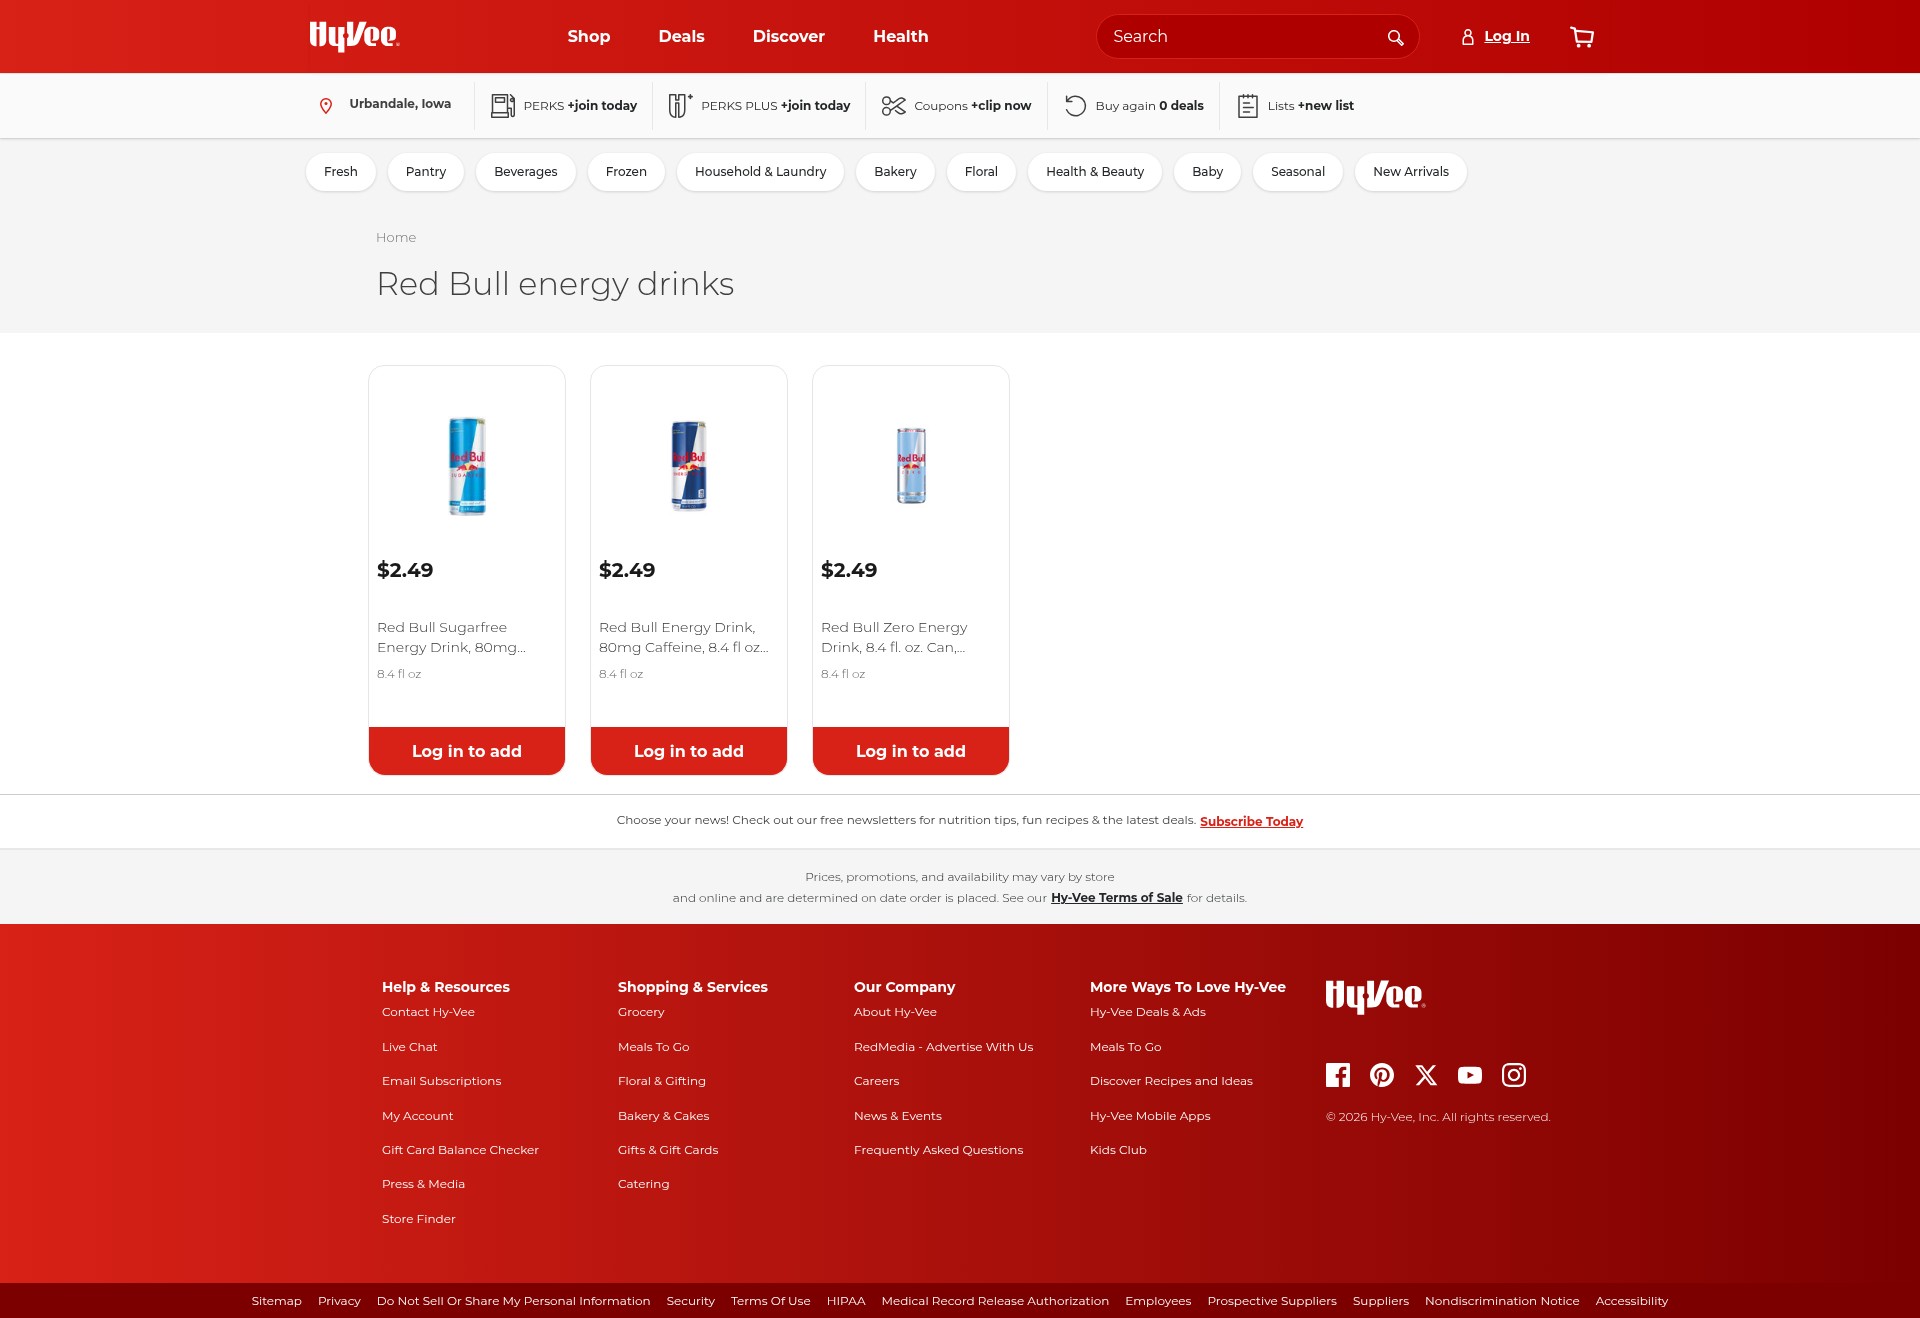1920x1318 pixels.
Task: Open Hy-Vee Mobile Apps link
Action: click(x=1150, y=1117)
